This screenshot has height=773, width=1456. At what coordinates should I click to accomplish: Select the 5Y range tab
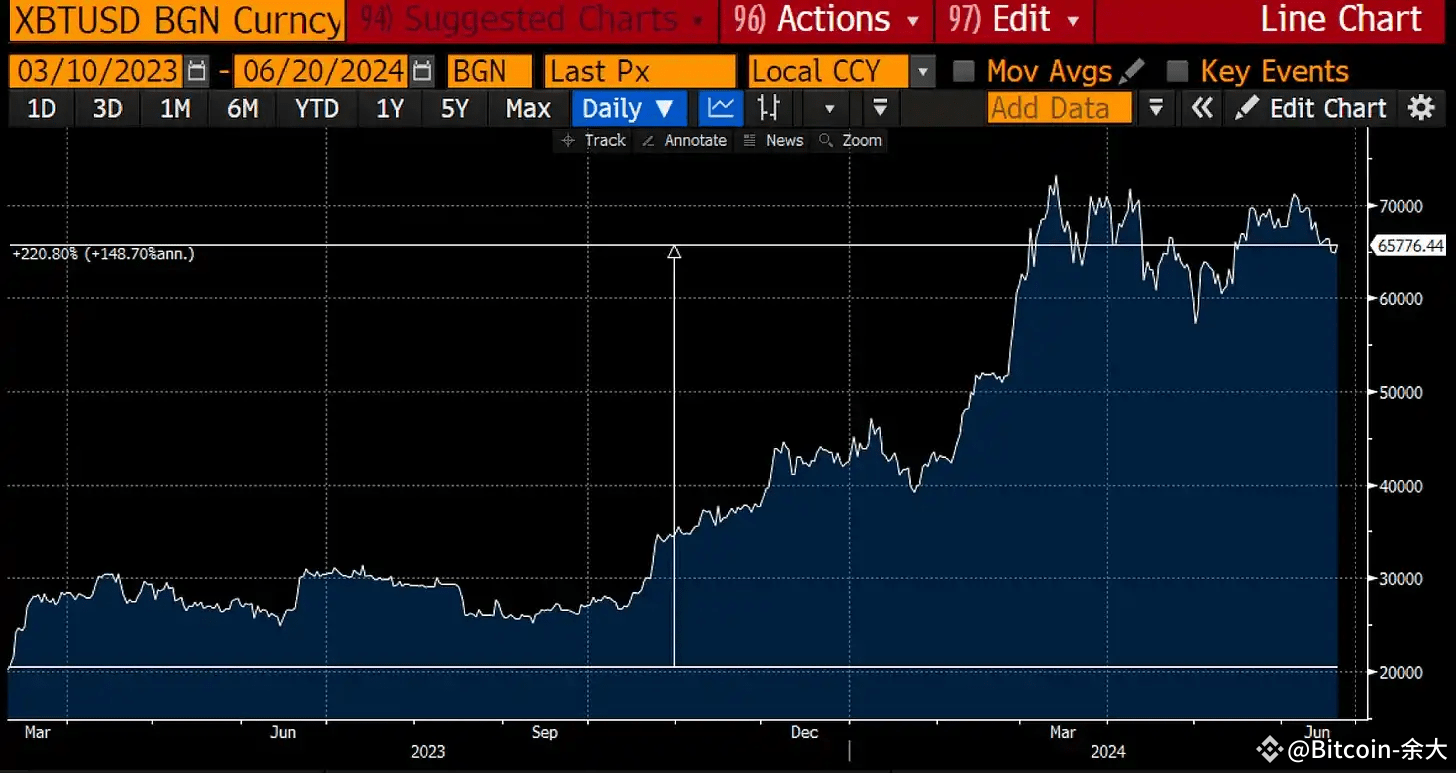pos(454,108)
